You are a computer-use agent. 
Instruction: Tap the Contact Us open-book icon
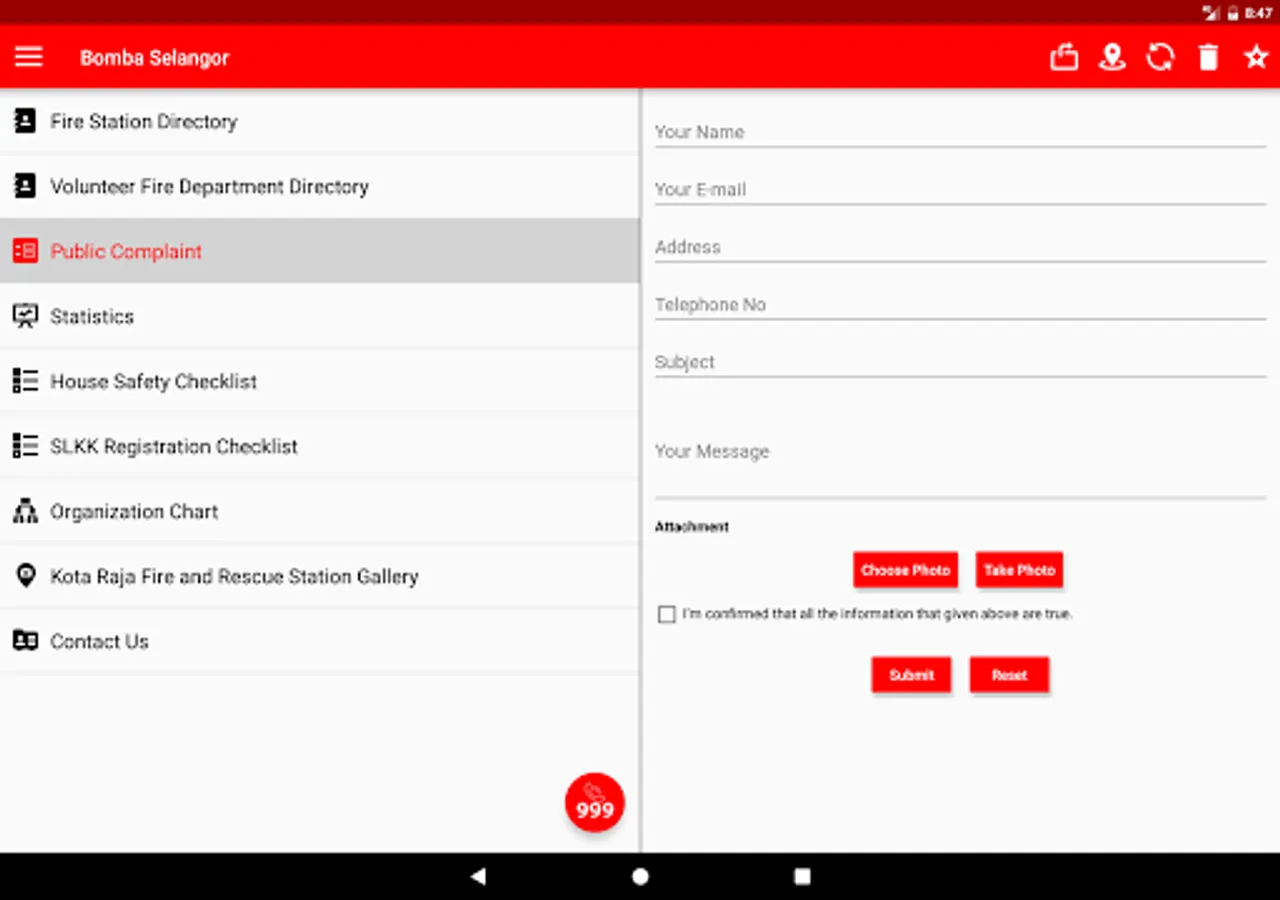point(25,641)
